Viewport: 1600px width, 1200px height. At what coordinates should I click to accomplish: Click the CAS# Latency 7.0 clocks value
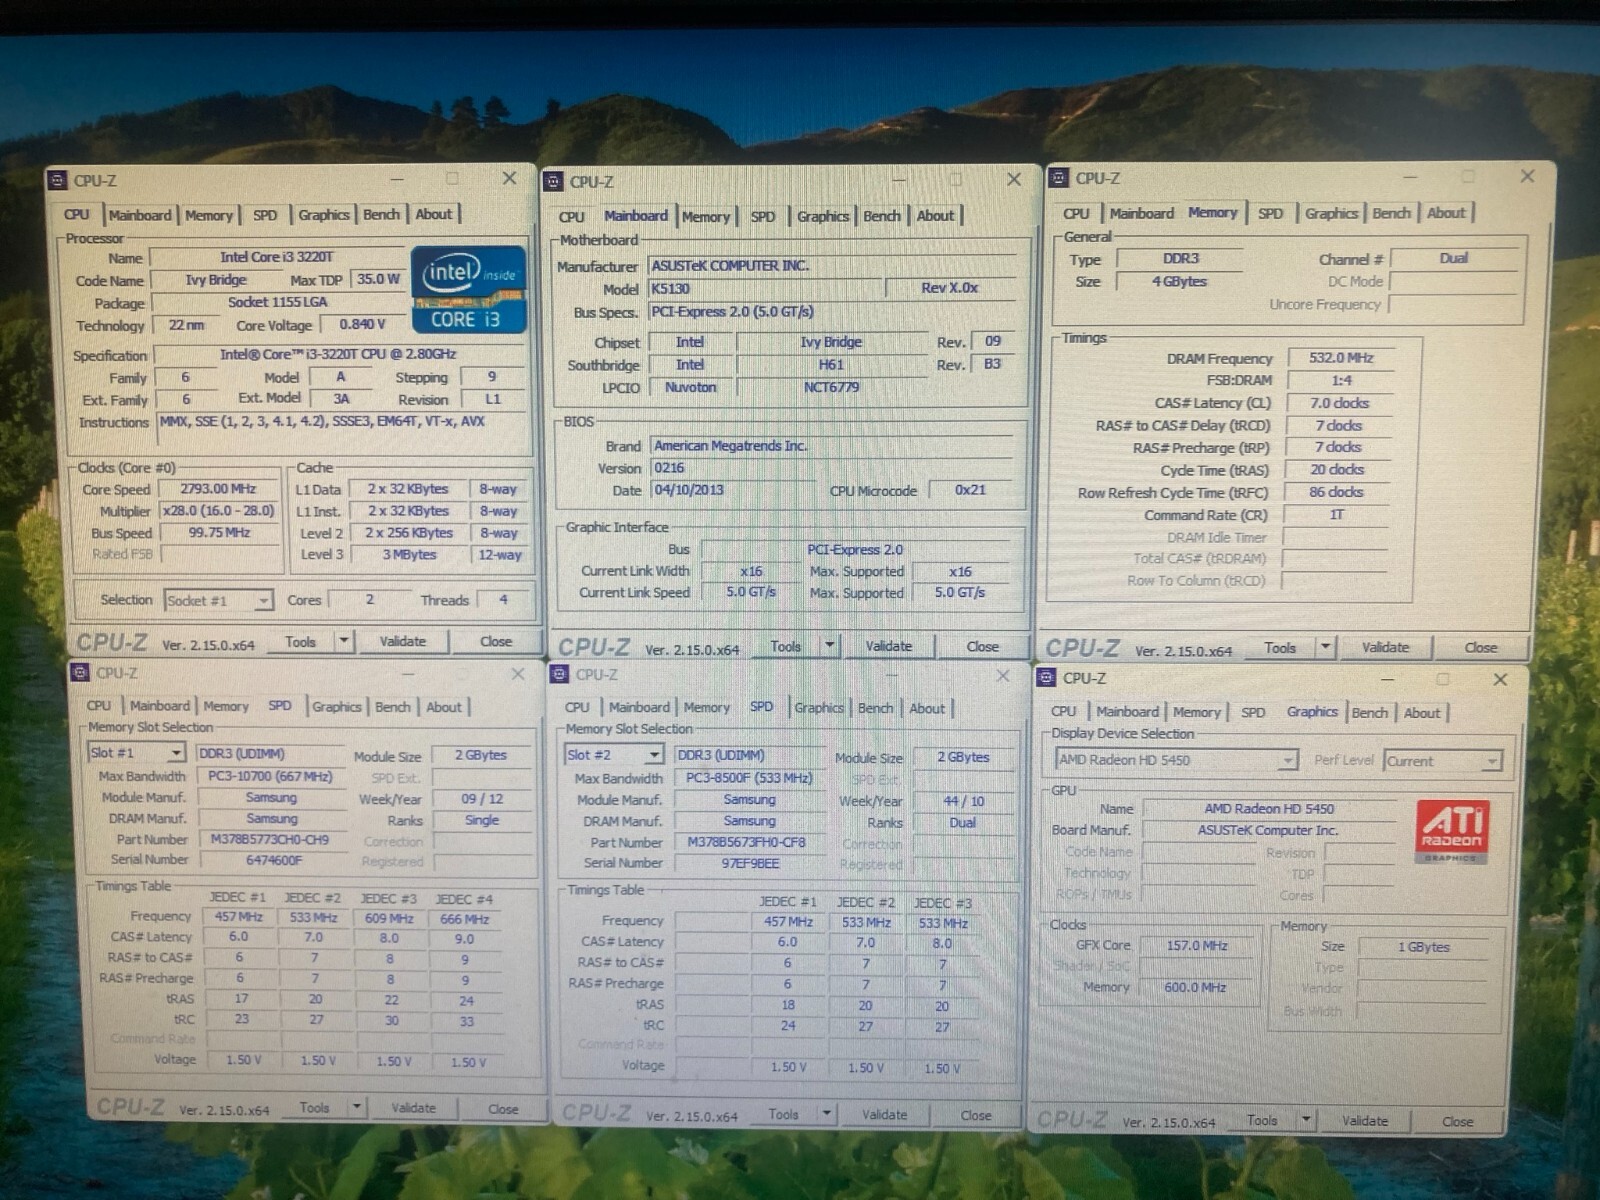pyautogui.click(x=1341, y=403)
